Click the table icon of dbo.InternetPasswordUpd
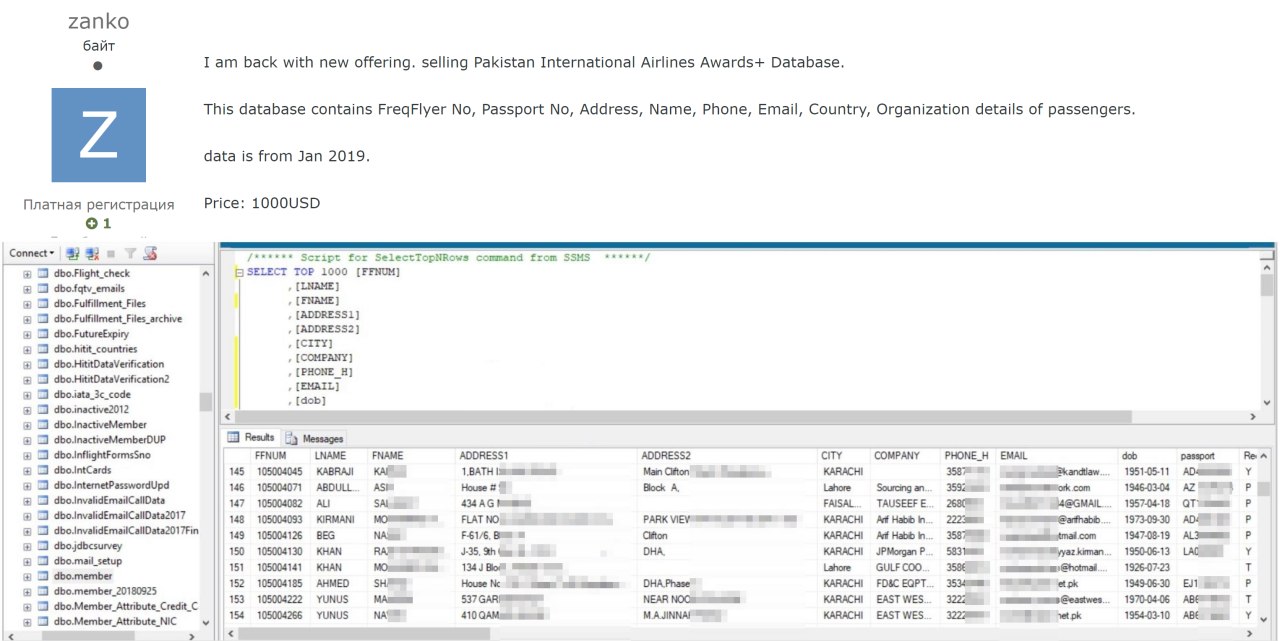Image resolution: width=1280 pixels, height=641 pixels. (x=43, y=486)
